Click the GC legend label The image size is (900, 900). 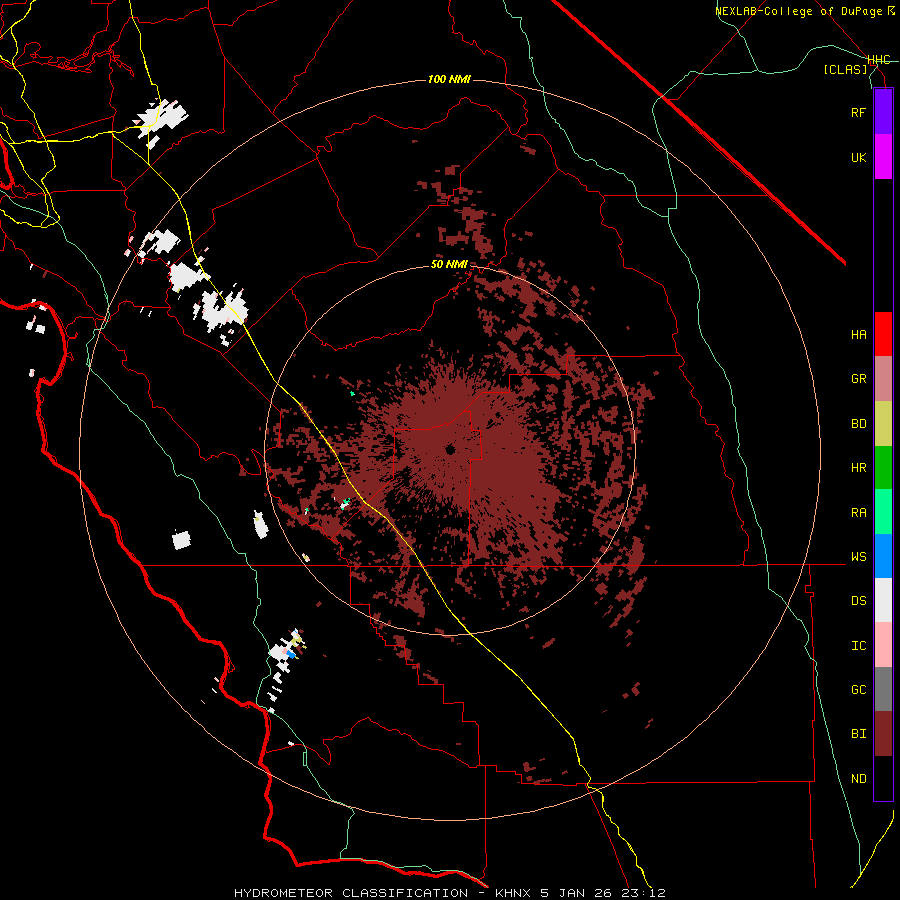[x=858, y=689]
